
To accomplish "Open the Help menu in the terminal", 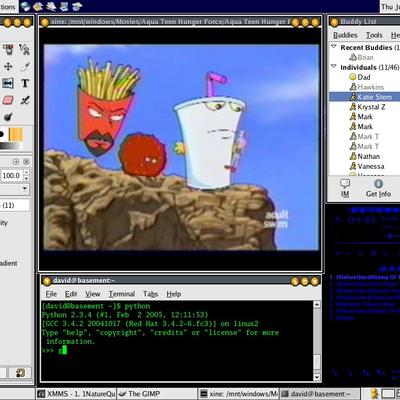I will [x=174, y=294].
